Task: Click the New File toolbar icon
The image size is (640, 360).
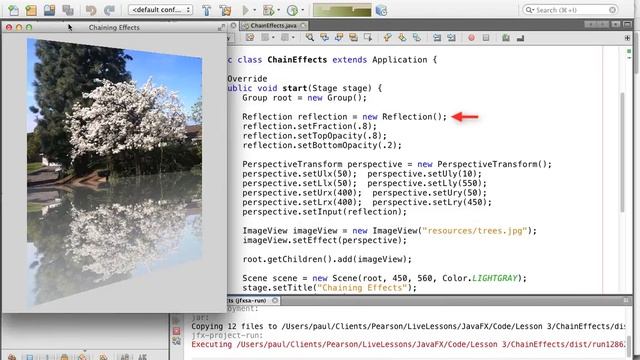Action: [x=13, y=10]
